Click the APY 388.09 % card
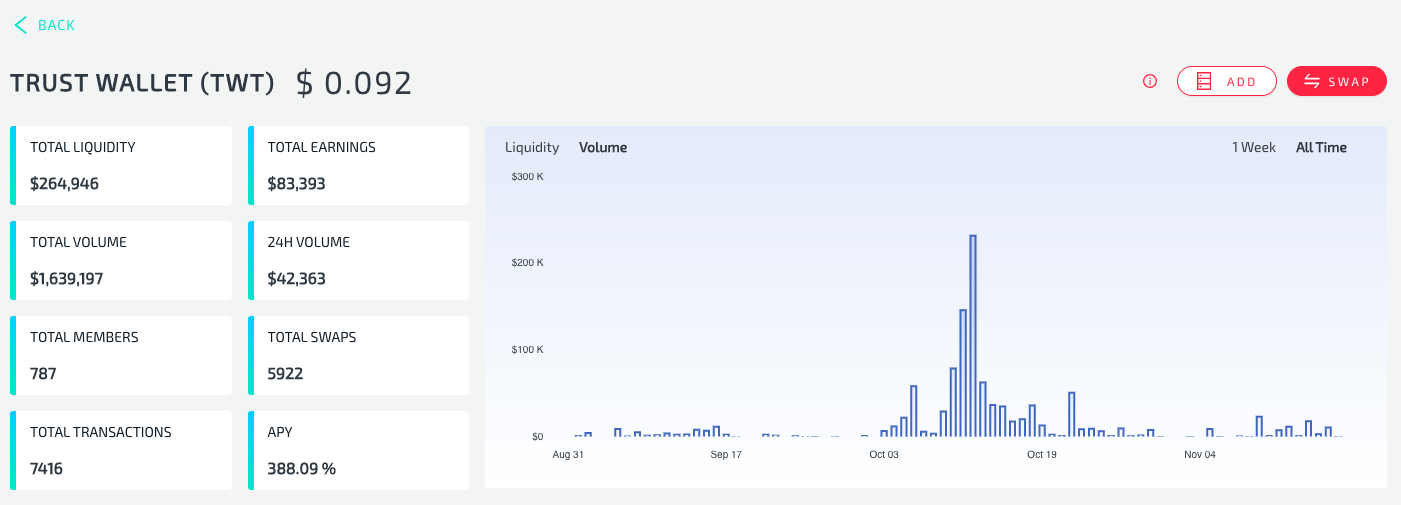 pos(358,450)
